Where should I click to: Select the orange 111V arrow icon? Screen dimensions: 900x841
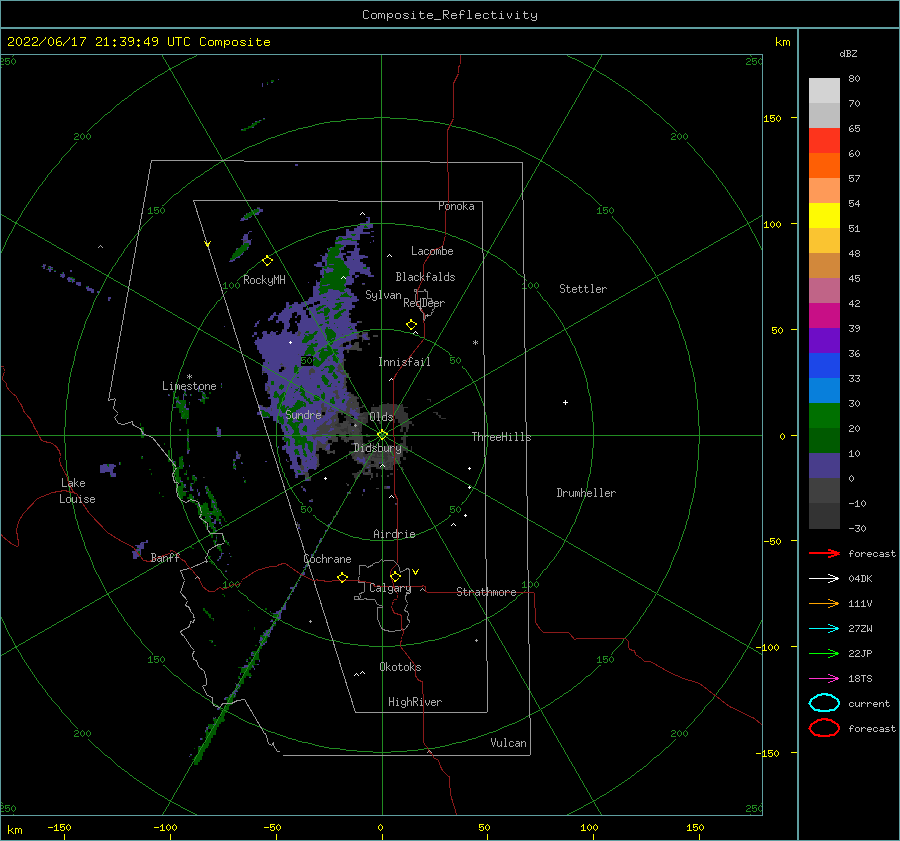[824, 603]
